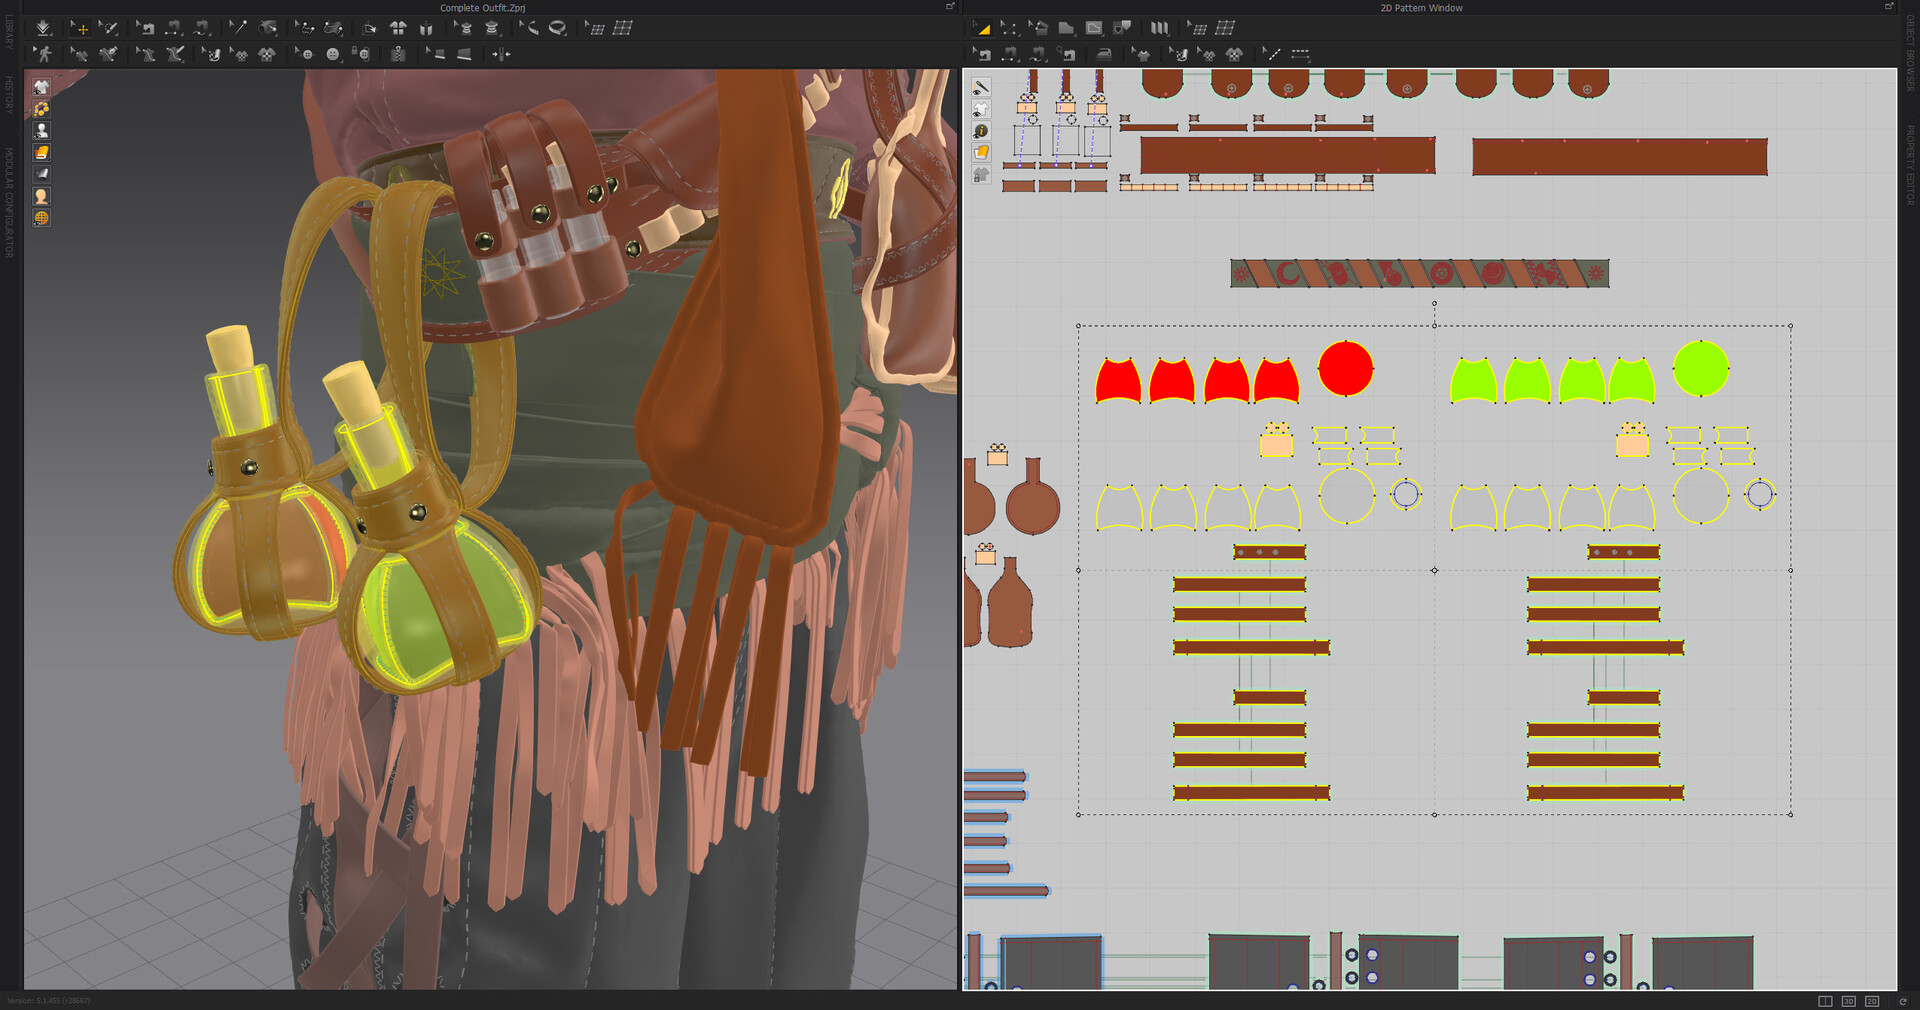Select the Segment Sewing tool in 2D toolbar

[1010, 54]
